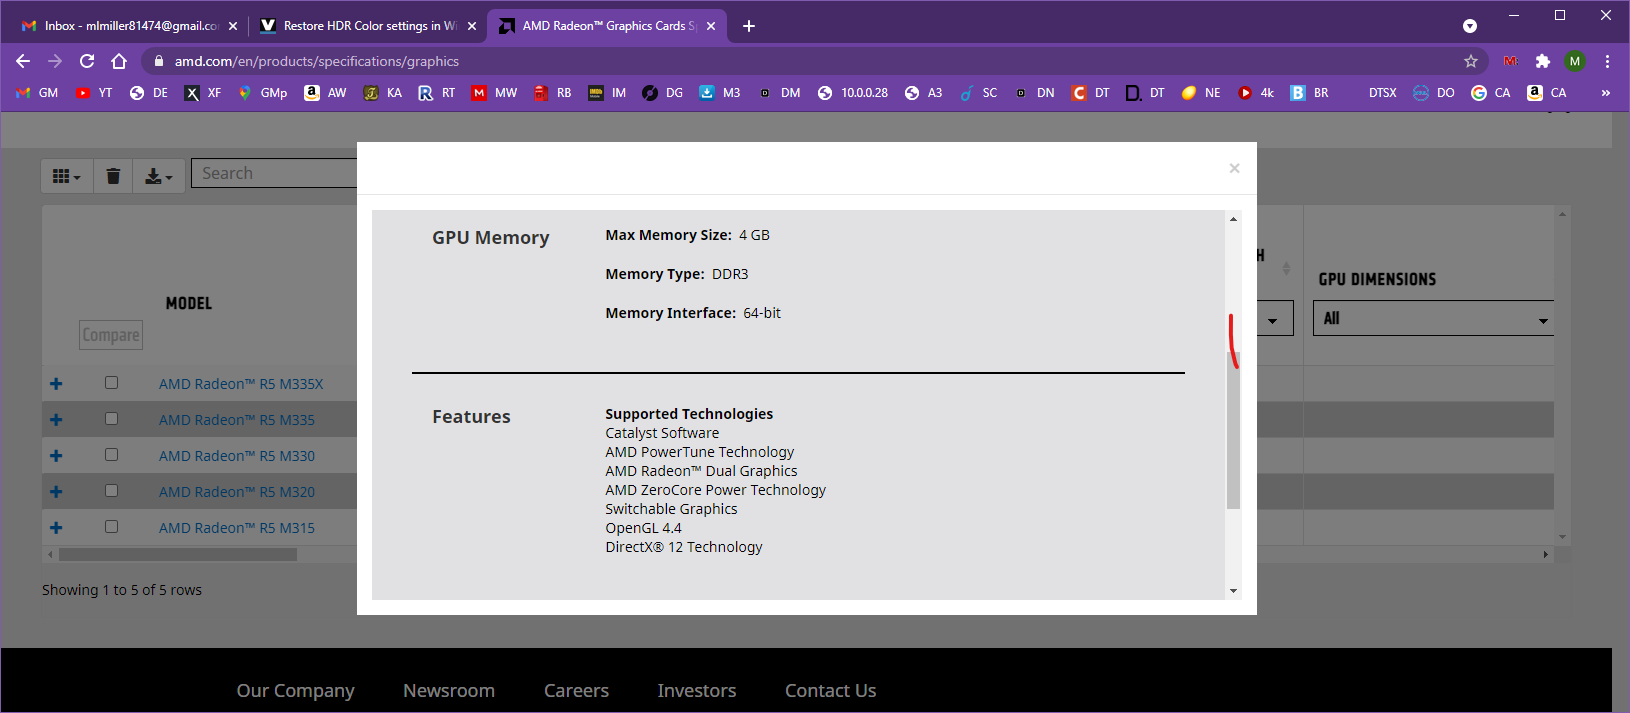Click the trash delete icon in table toolbar
The width and height of the screenshot is (1630, 713).
pos(113,176)
